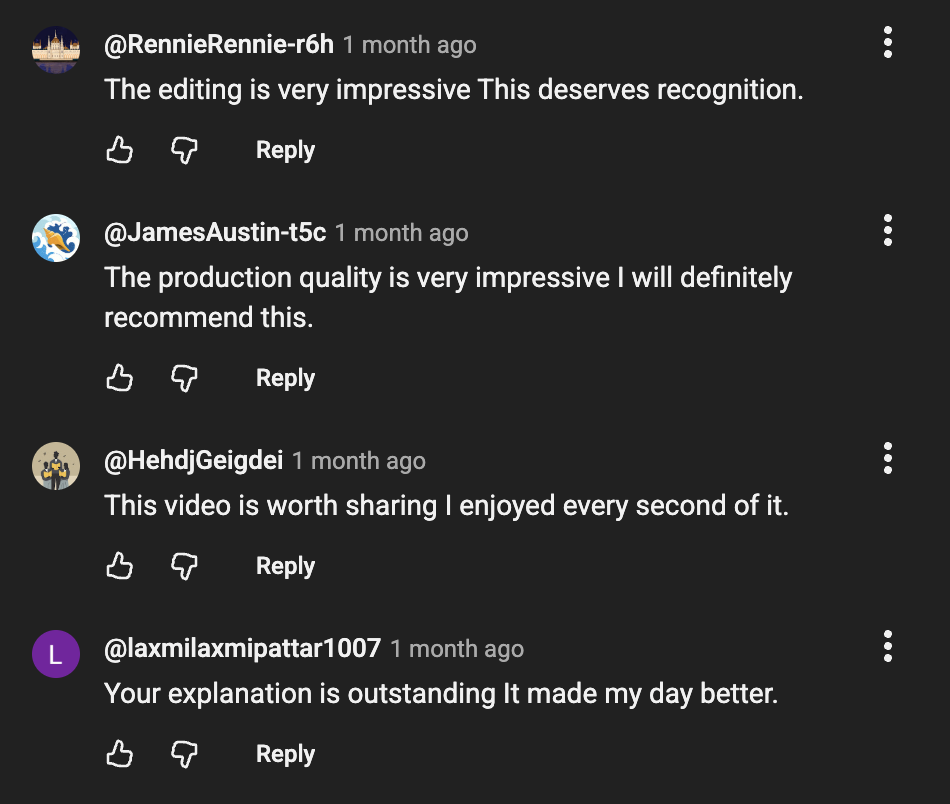Visit the @laxmilaxmipattar1007 channel link
Image resolution: width=950 pixels, height=804 pixels.
(x=243, y=648)
